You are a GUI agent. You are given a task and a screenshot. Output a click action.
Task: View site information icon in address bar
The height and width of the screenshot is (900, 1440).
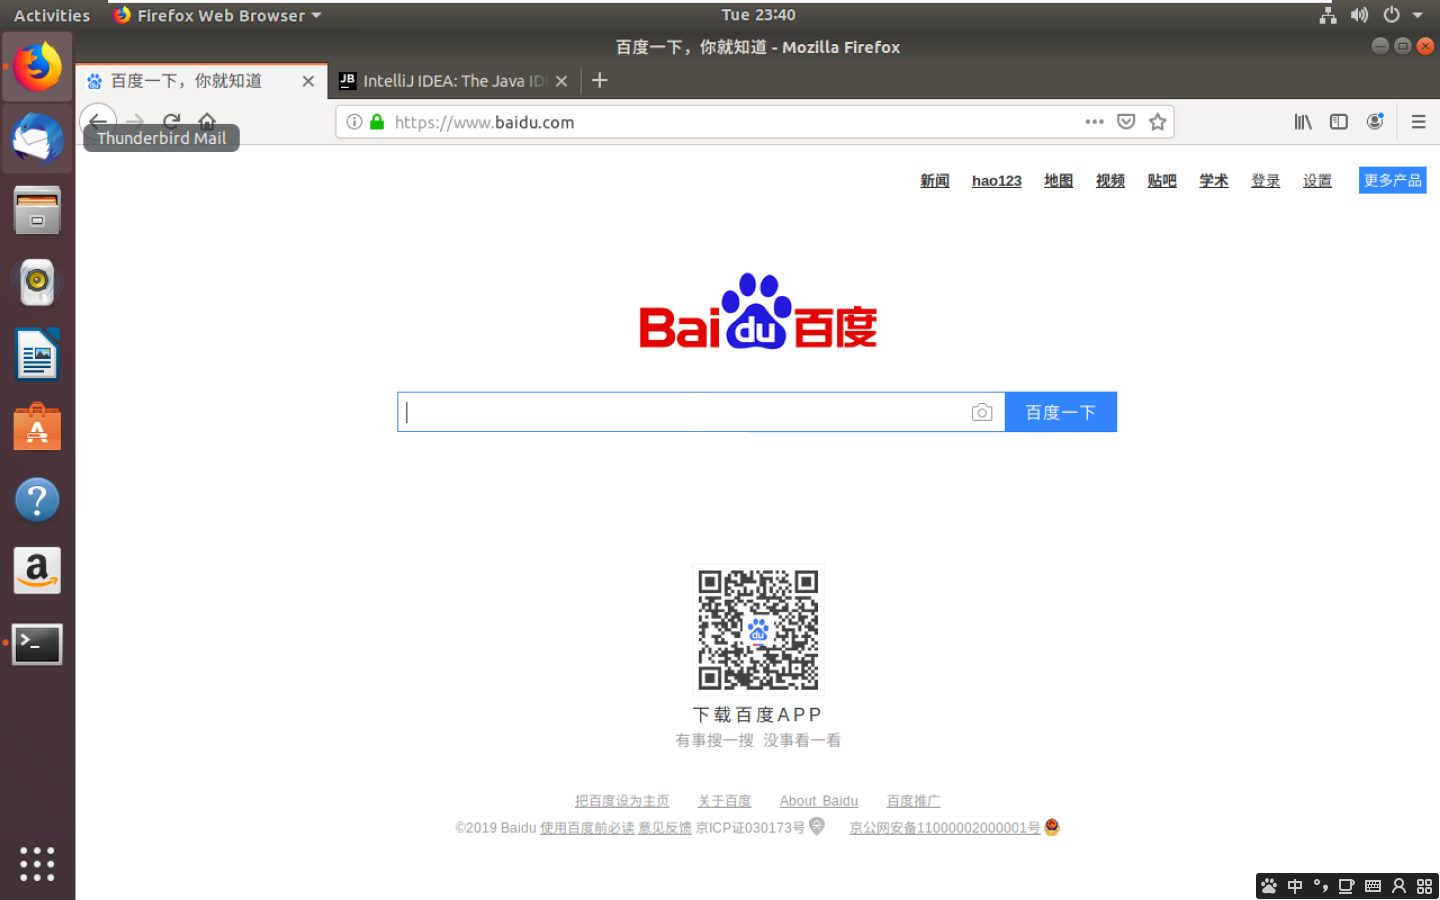354,122
